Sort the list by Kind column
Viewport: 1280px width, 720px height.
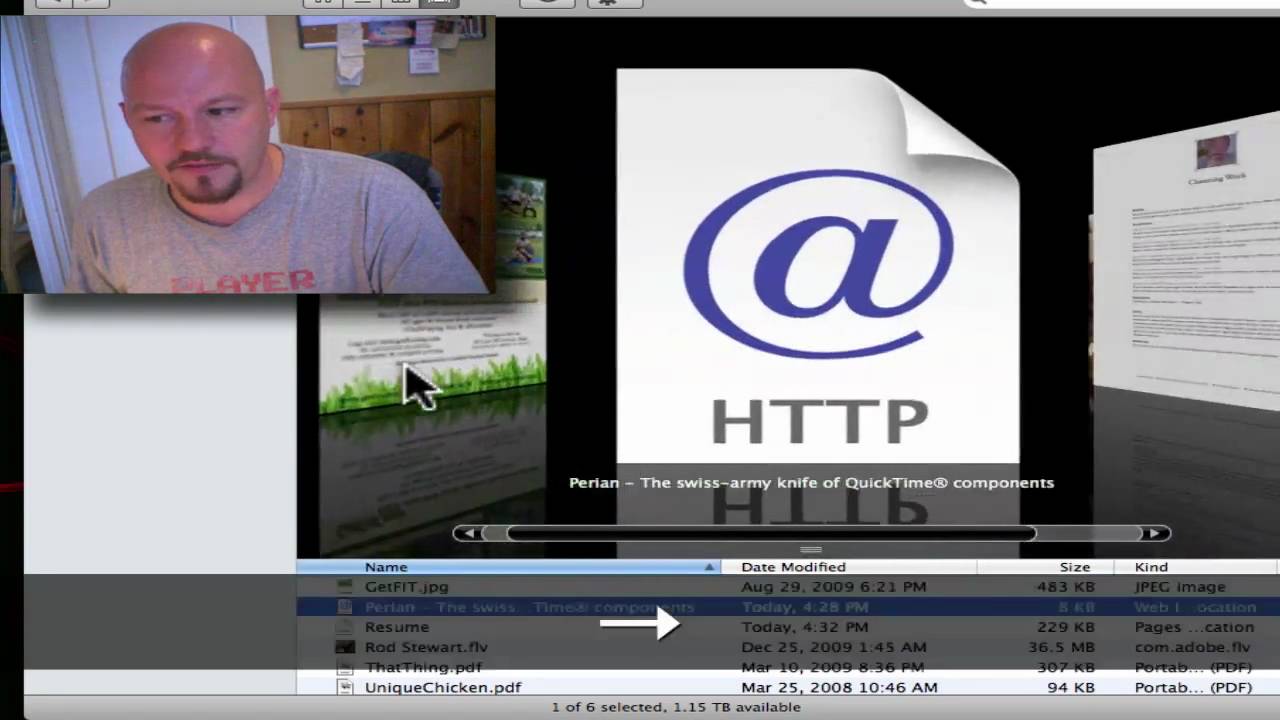[1197, 567]
